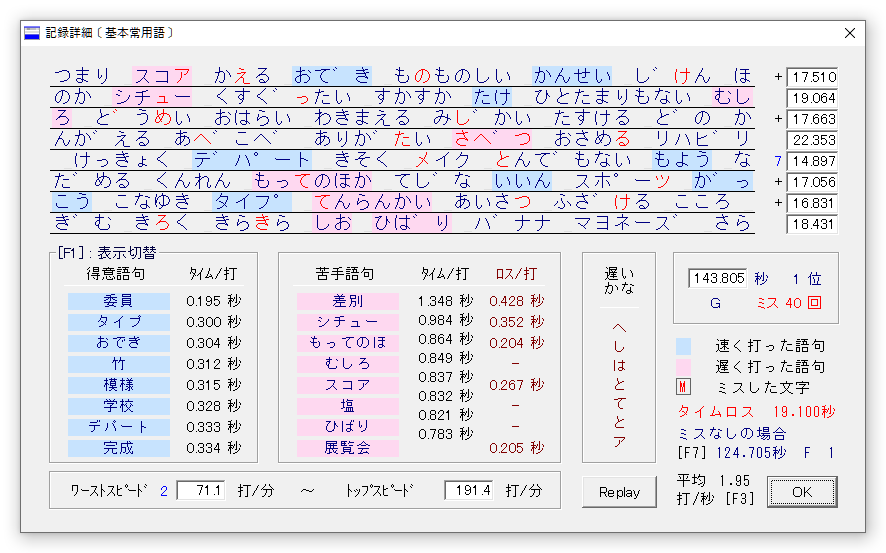The width and height of the screenshot is (886, 553).
Task: Select 差別 in the 苦手語句 list
Action: [x=348, y=301]
